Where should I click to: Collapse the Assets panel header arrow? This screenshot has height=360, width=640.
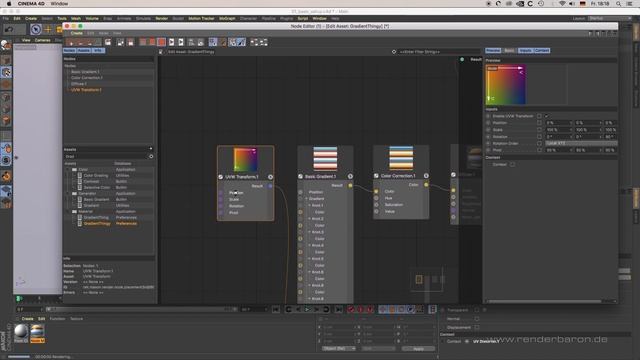[x=151, y=149]
